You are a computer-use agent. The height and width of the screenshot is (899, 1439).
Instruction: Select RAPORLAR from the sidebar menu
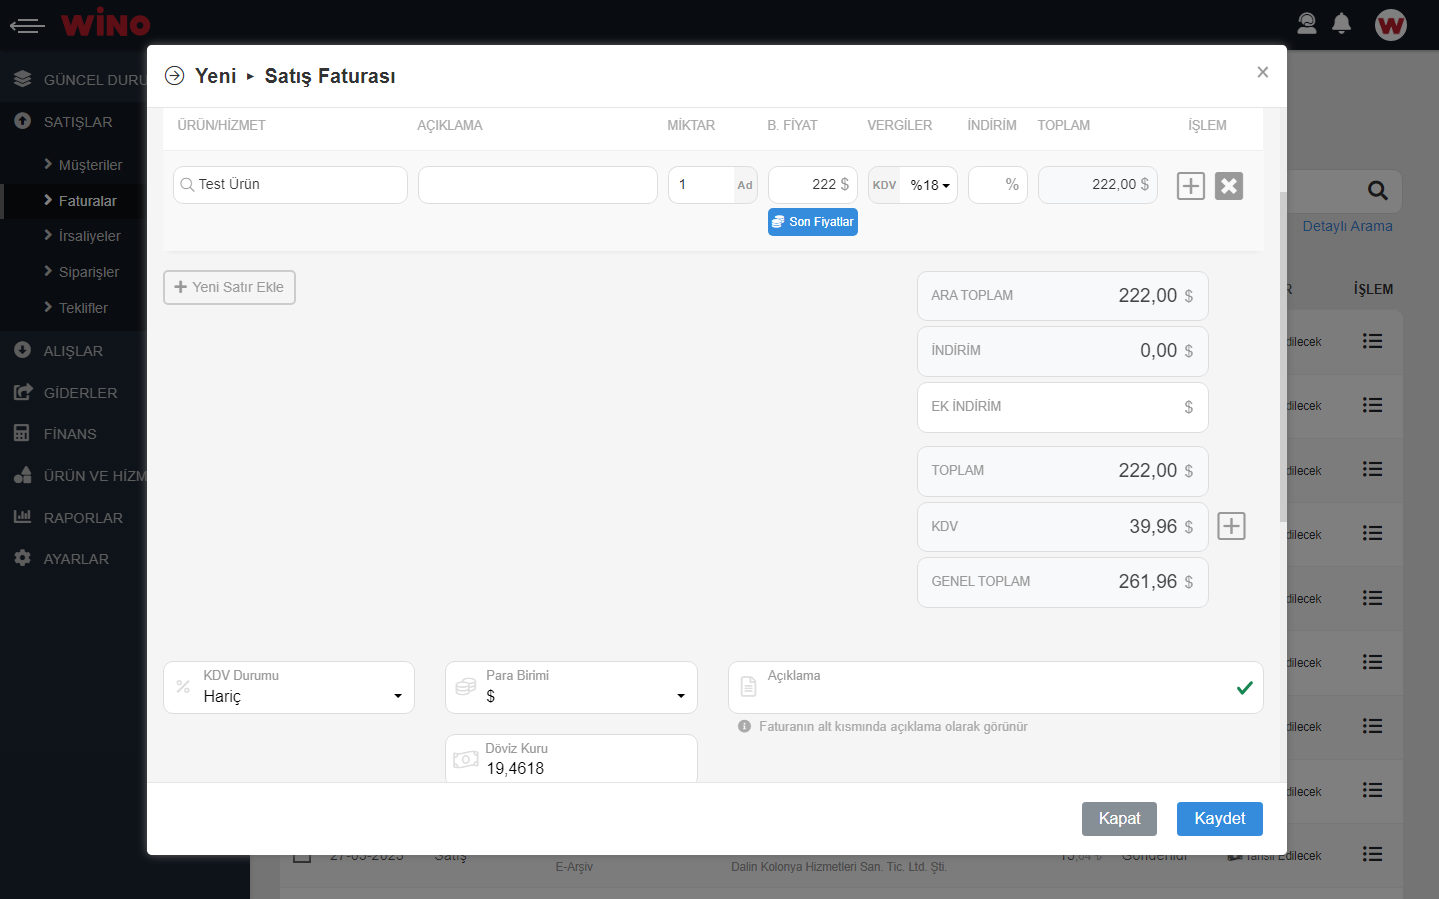pyautogui.click(x=83, y=518)
